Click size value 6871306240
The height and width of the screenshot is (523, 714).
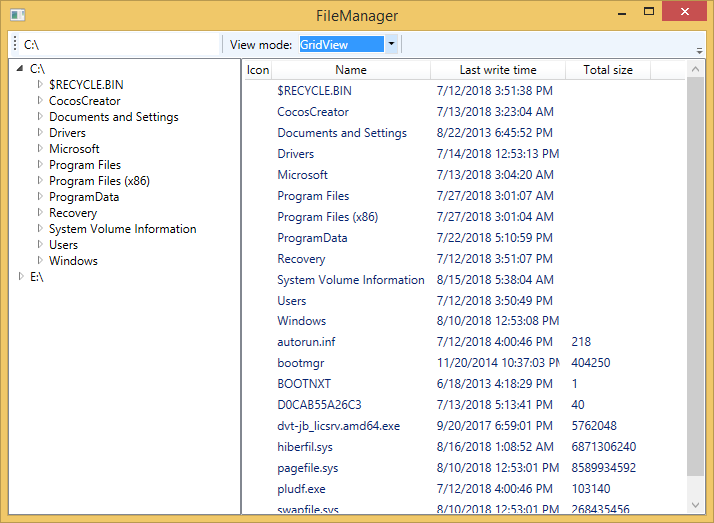(x=603, y=447)
